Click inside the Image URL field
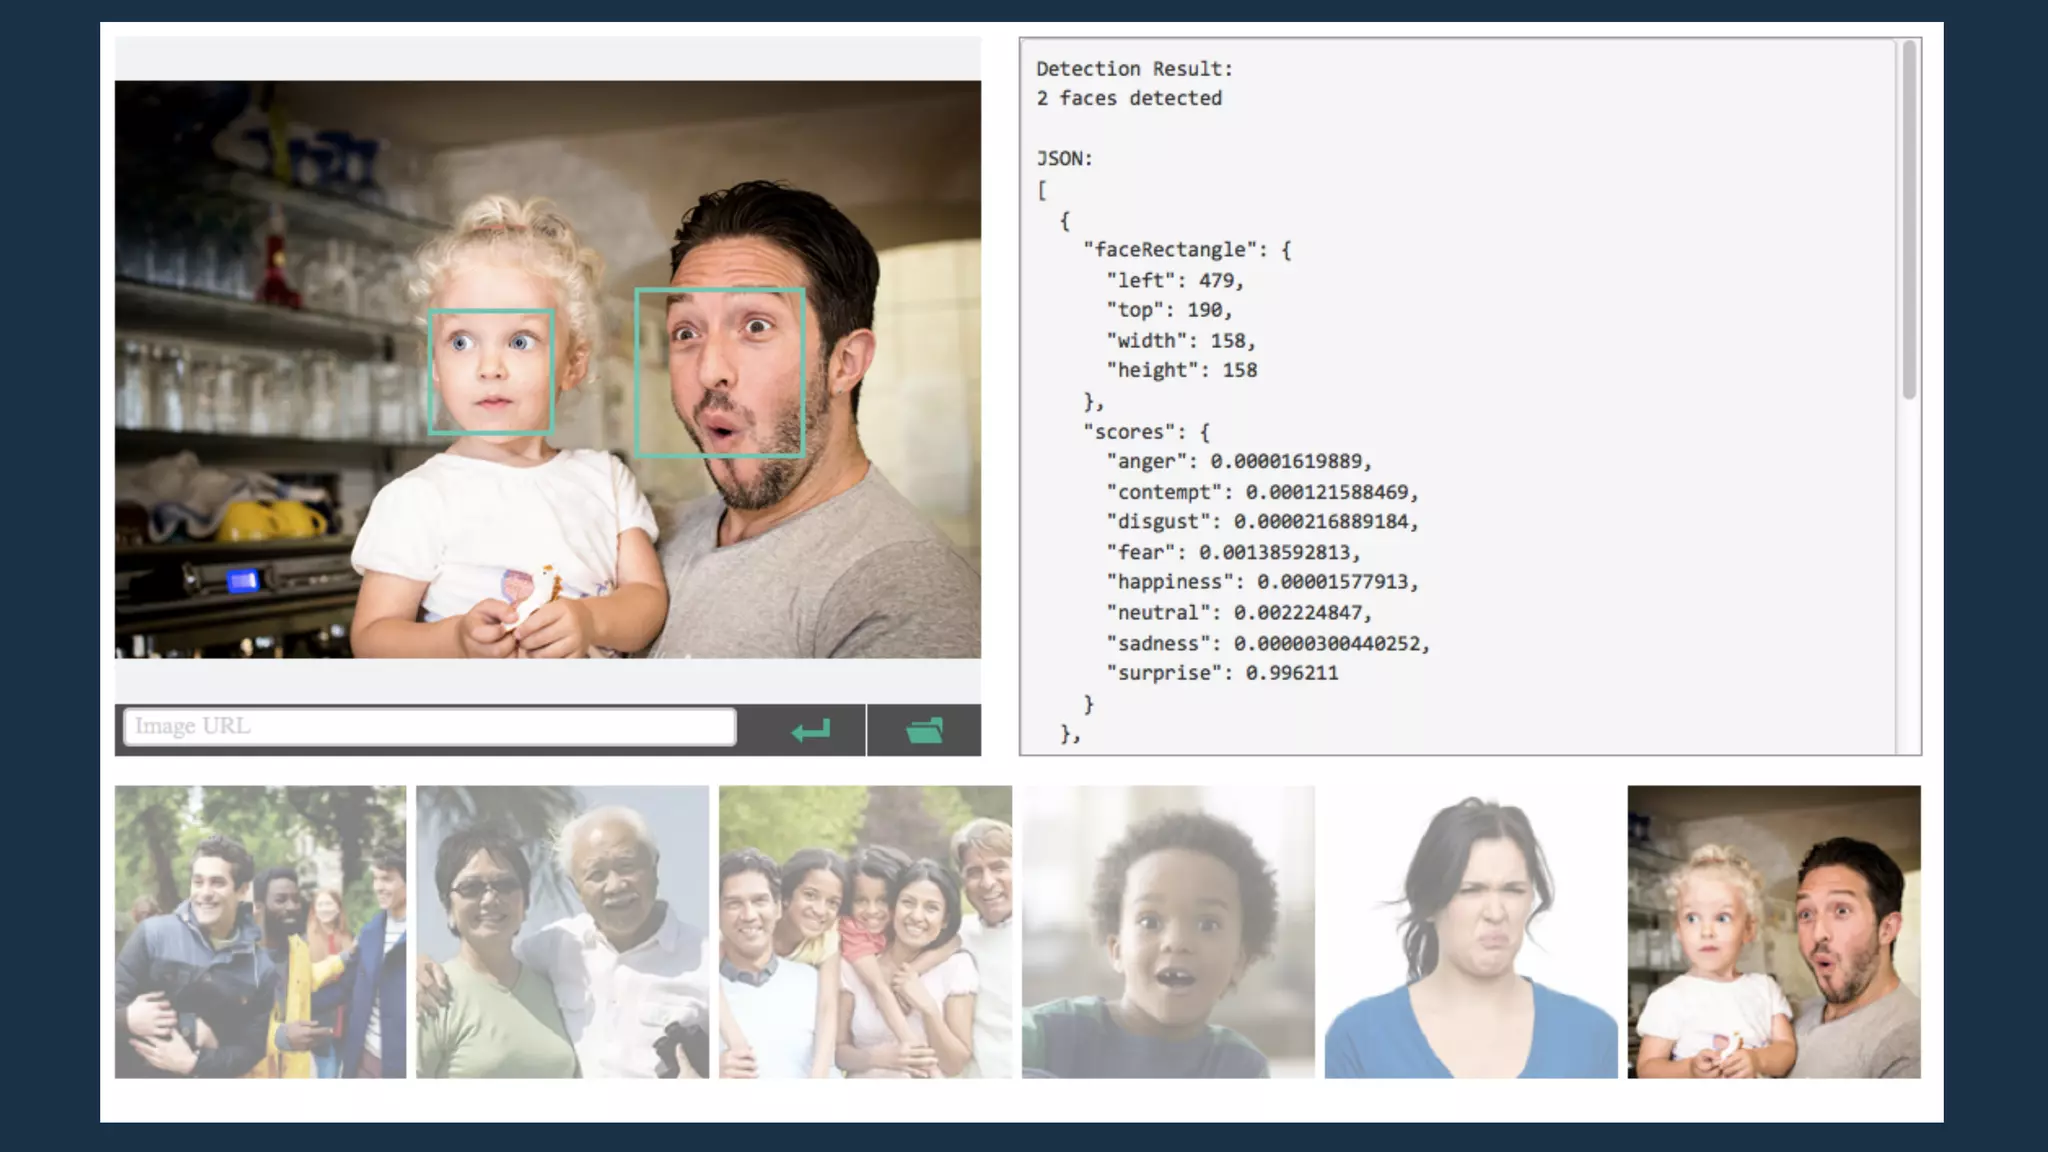The image size is (2048, 1152). pyautogui.click(x=429, y=726)
